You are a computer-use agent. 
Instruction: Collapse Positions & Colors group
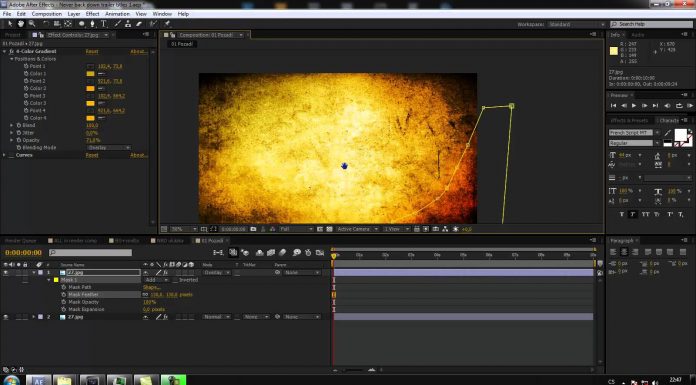(12, 59)
